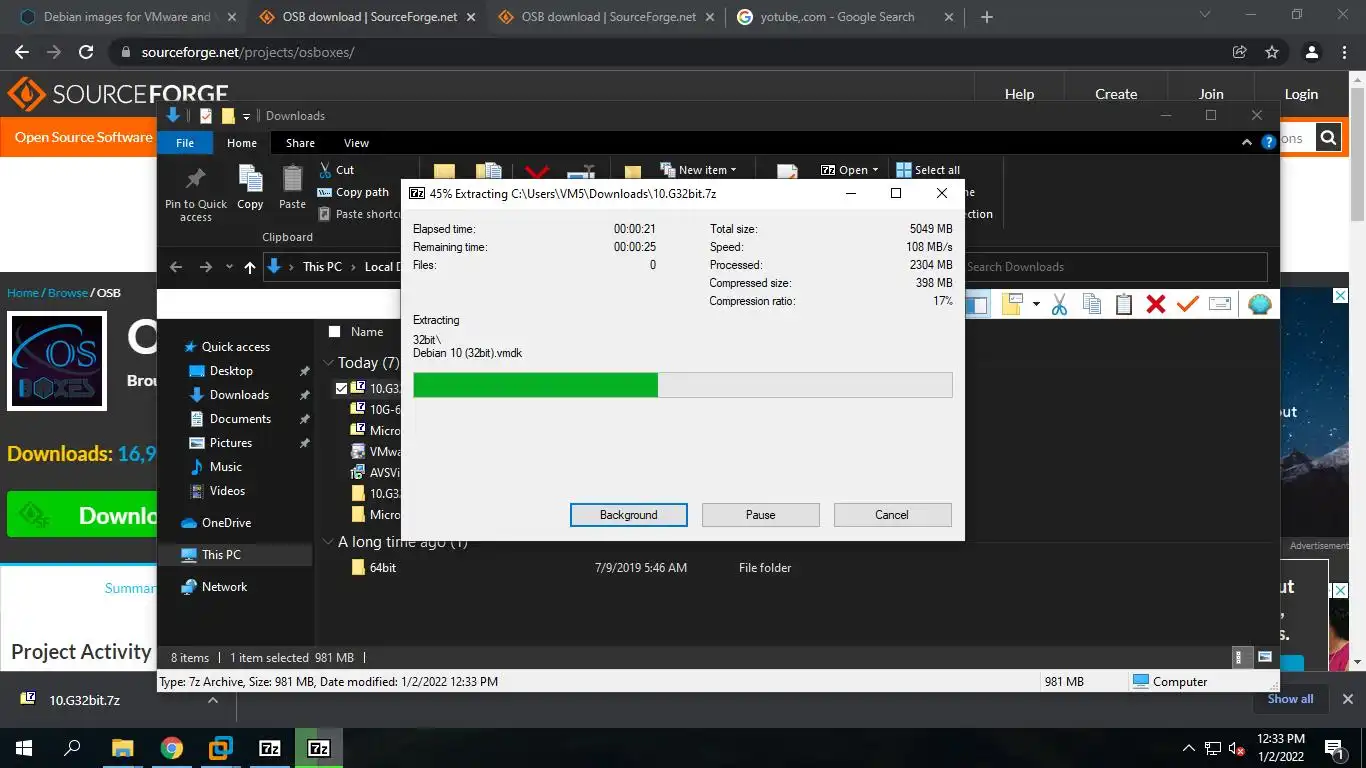Click the properties checkmark icon in Explorer title bar
1366x768 pixels.
click(x=206, y=116)
